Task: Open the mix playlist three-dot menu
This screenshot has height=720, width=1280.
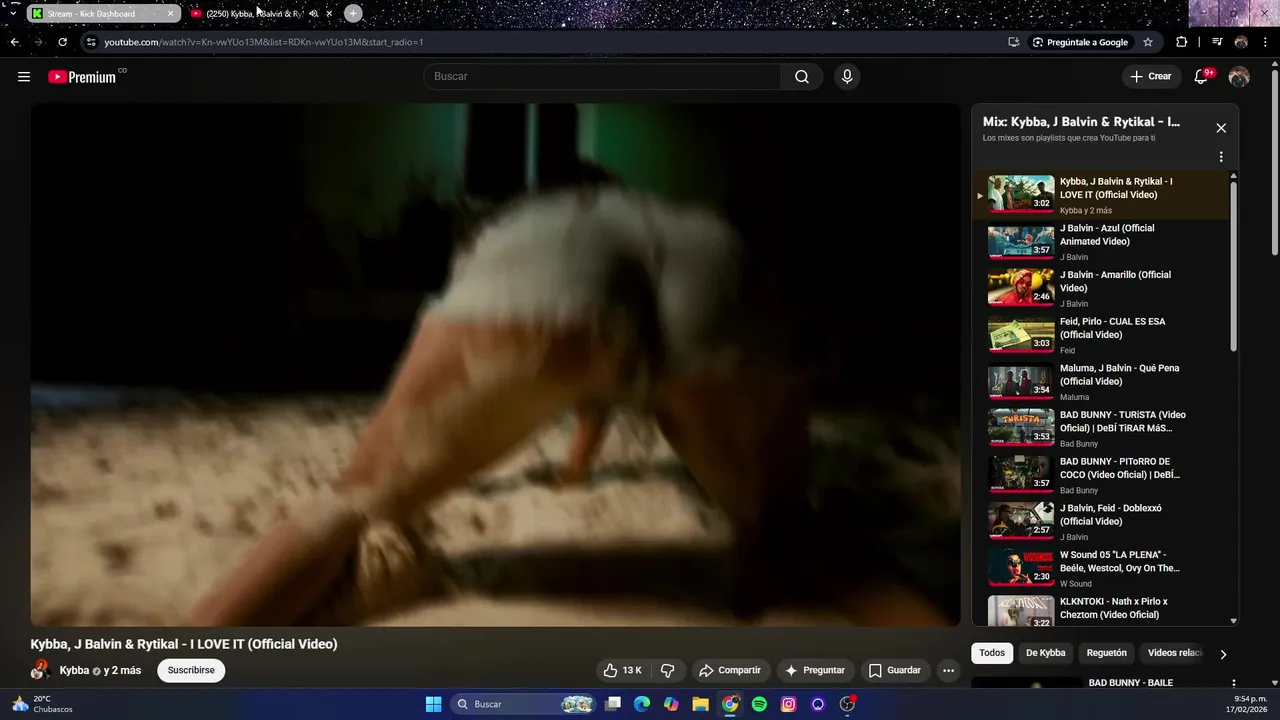Action: pyautogui.click(x=1221, y=157)
